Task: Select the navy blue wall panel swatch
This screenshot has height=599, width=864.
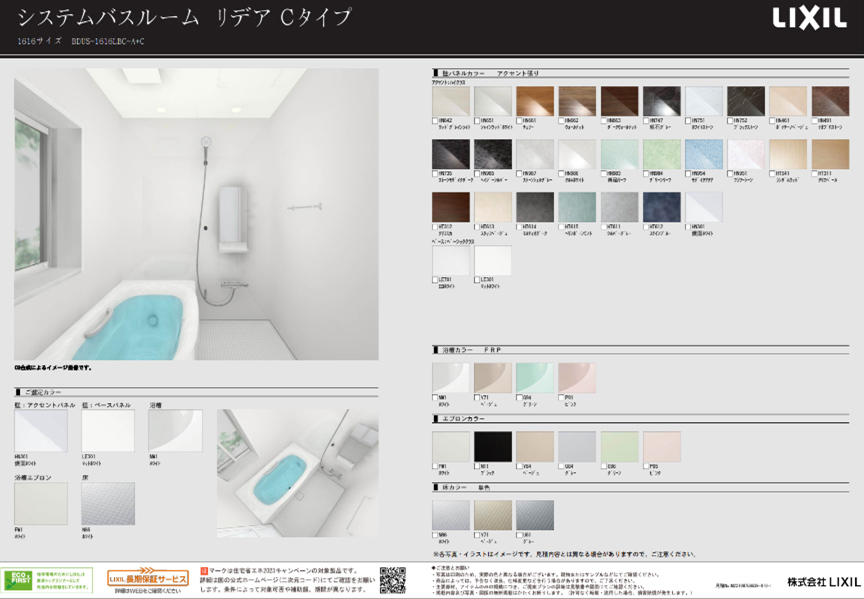Action: (x=662, y=207)
